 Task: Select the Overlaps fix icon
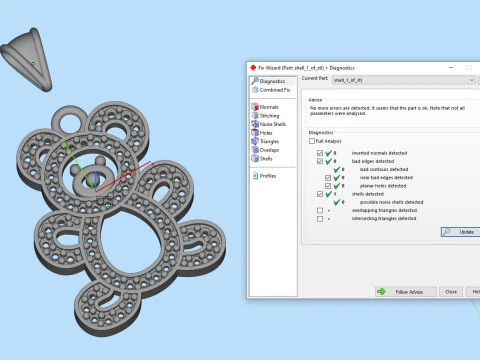pyautogui.click(x=255, y=150)
